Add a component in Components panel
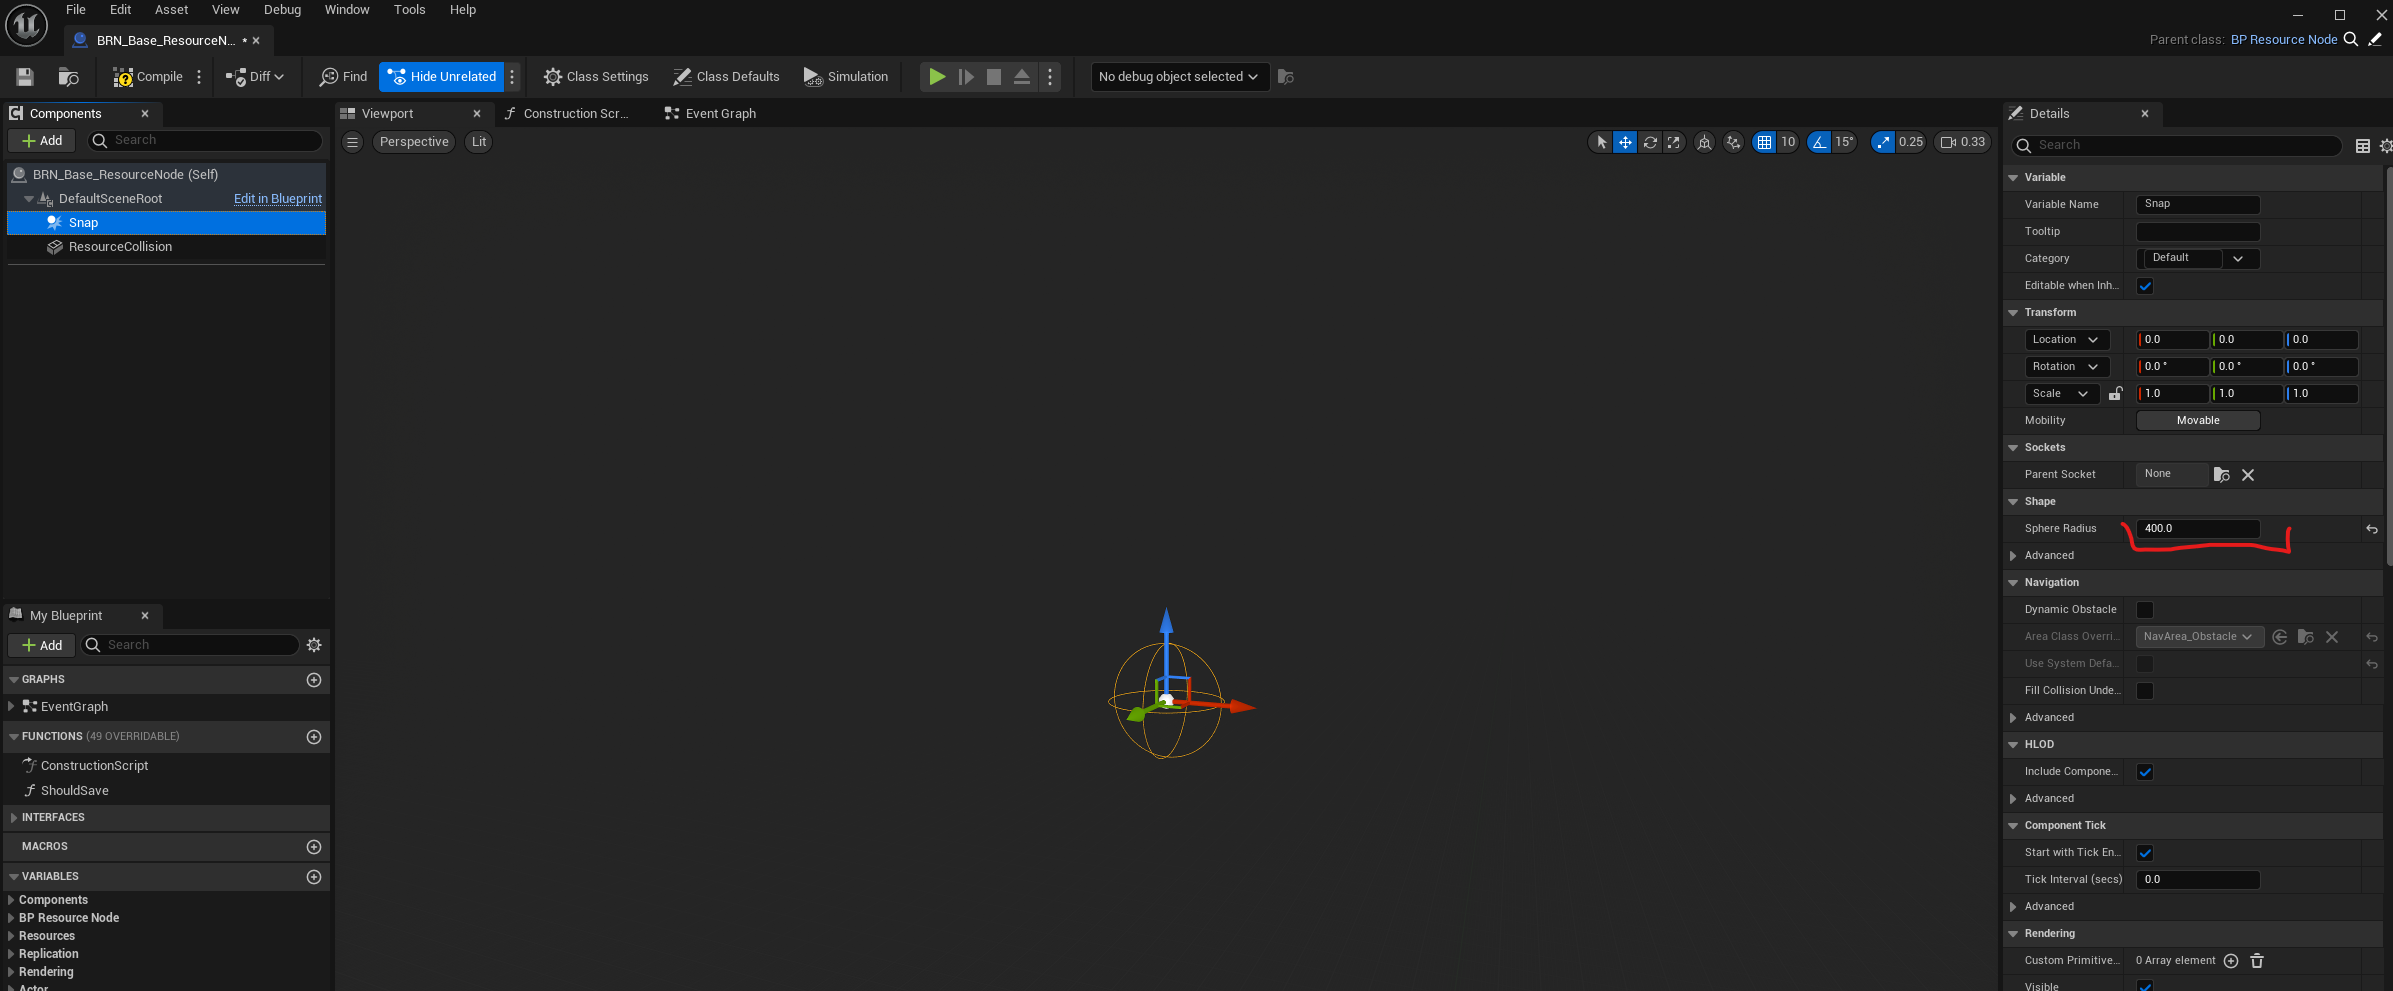The height and width of the screenshot is (991, 2393). pos(42,141)
